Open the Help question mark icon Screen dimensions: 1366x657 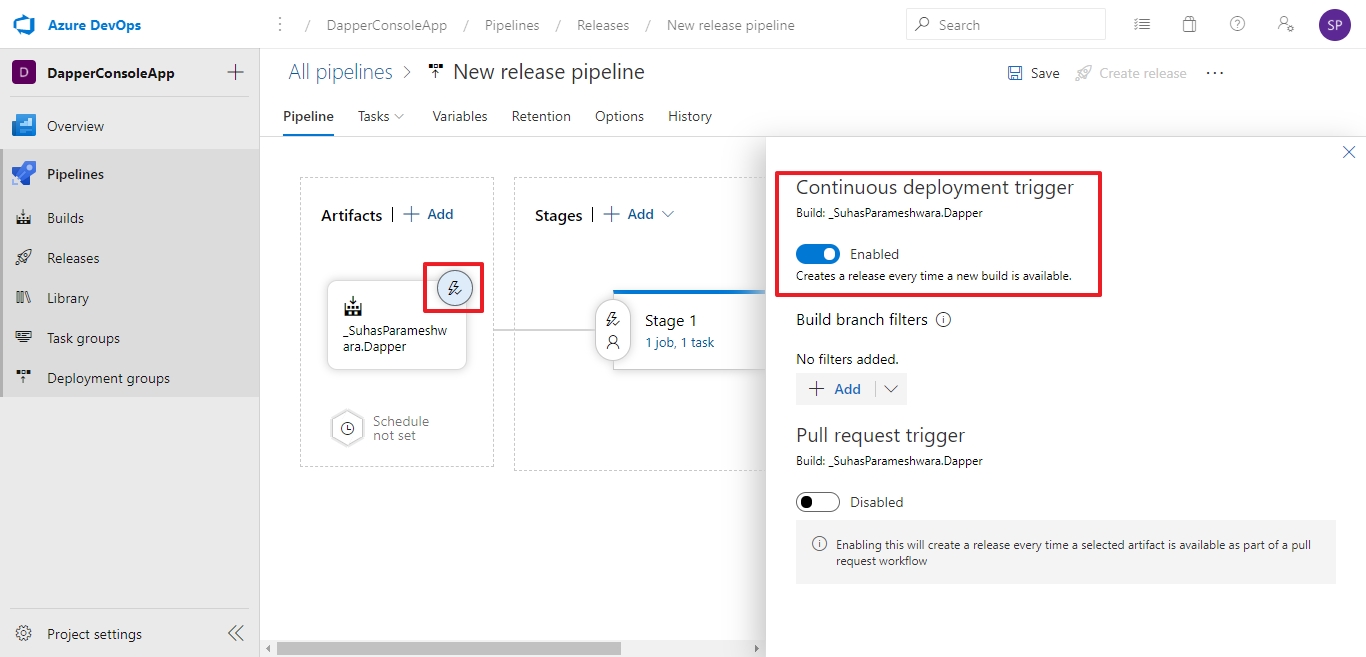1237,24
